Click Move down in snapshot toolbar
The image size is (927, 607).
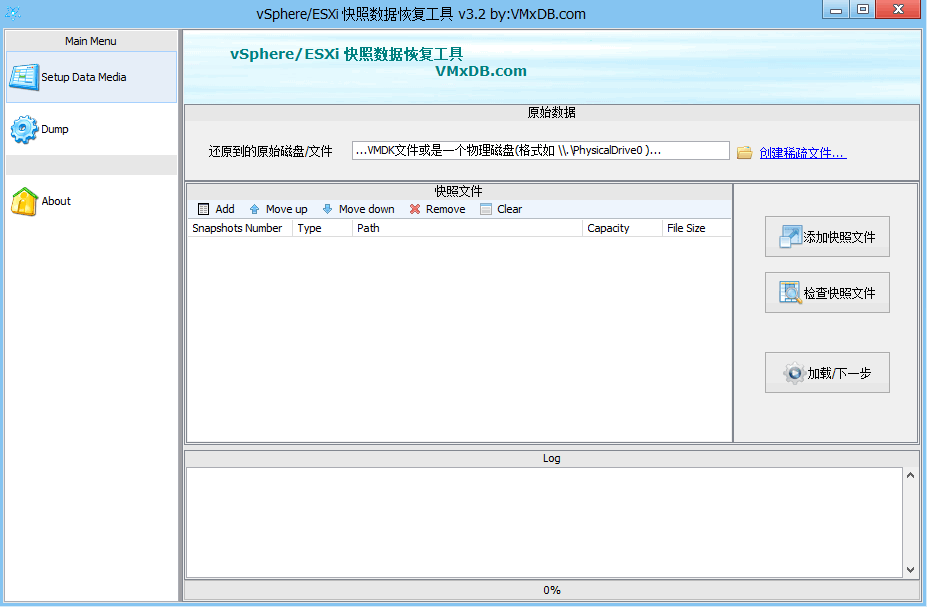point(358,209)
